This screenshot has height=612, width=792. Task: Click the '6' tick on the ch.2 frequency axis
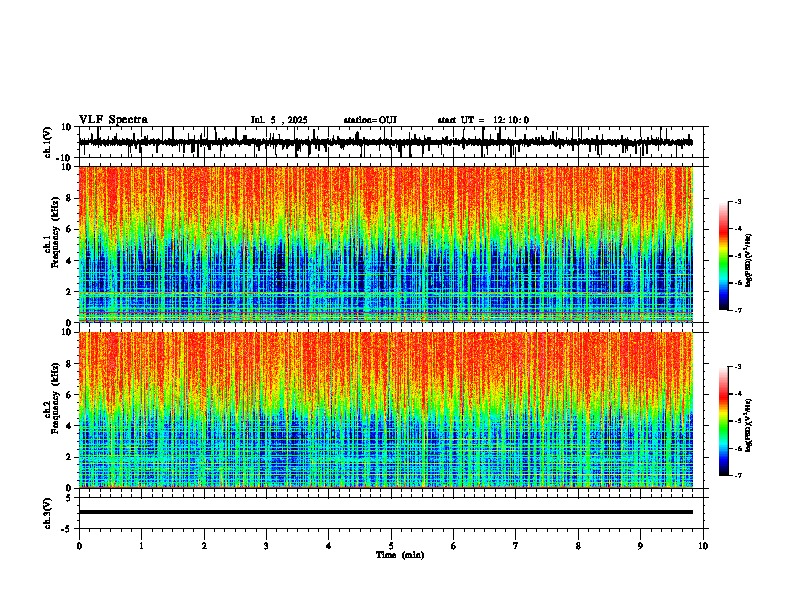(70, 395)
